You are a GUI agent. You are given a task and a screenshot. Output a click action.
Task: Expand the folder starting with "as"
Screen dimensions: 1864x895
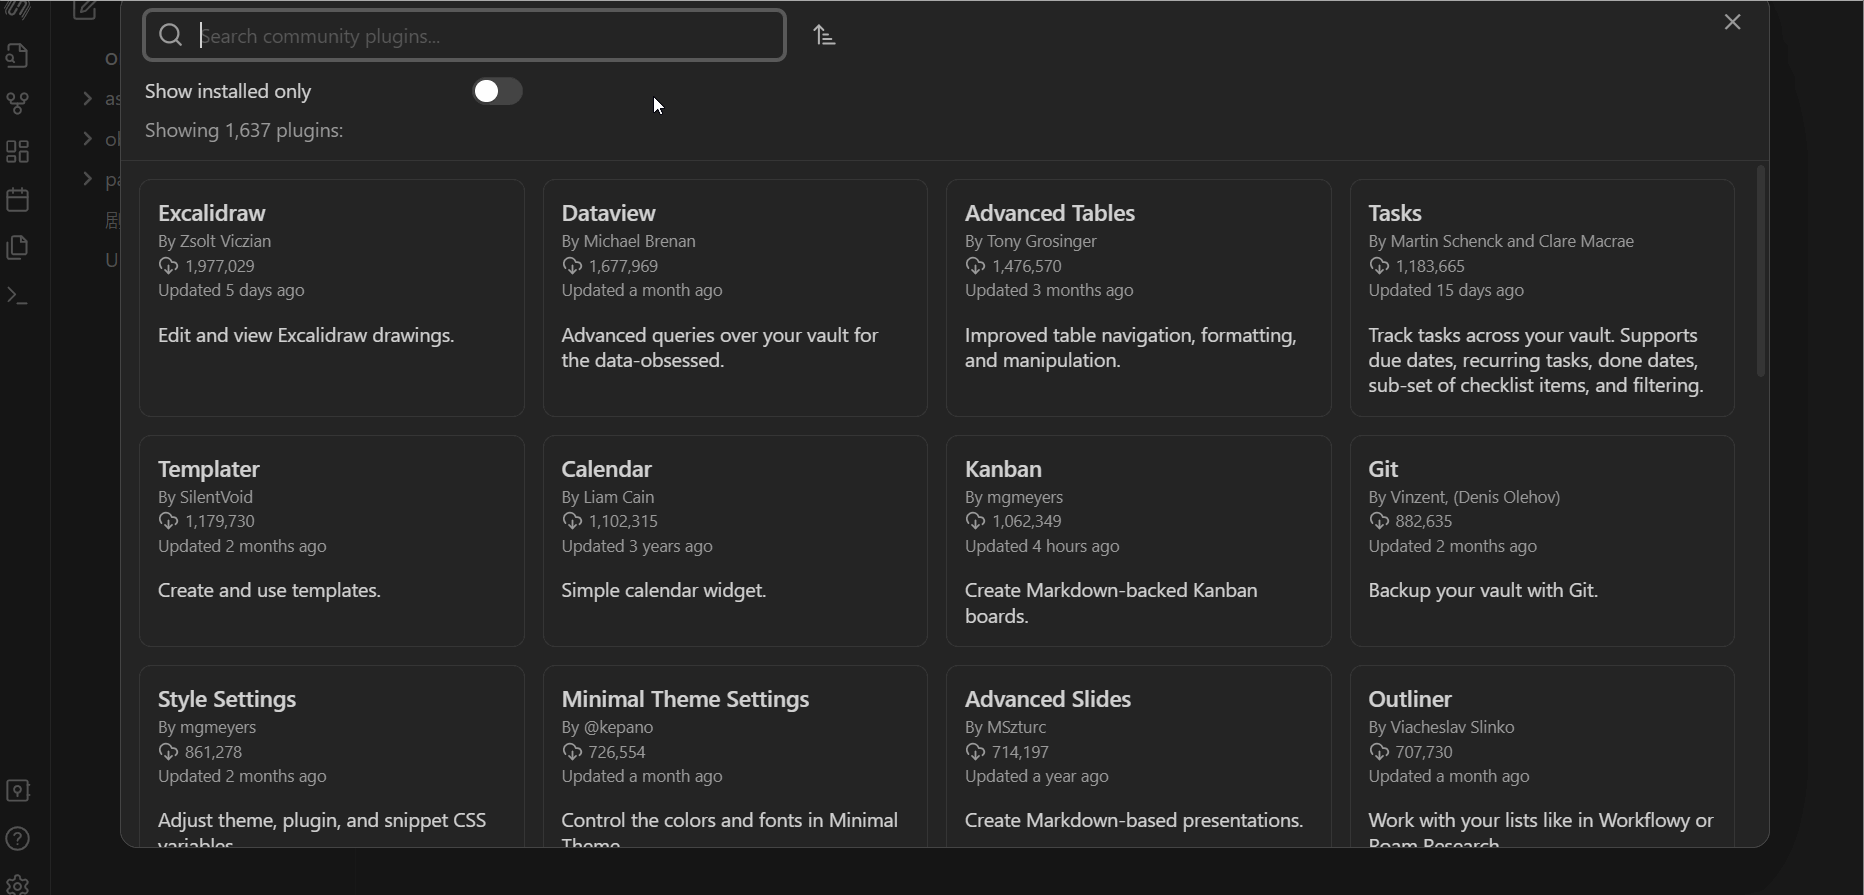[x=88, y=99]
